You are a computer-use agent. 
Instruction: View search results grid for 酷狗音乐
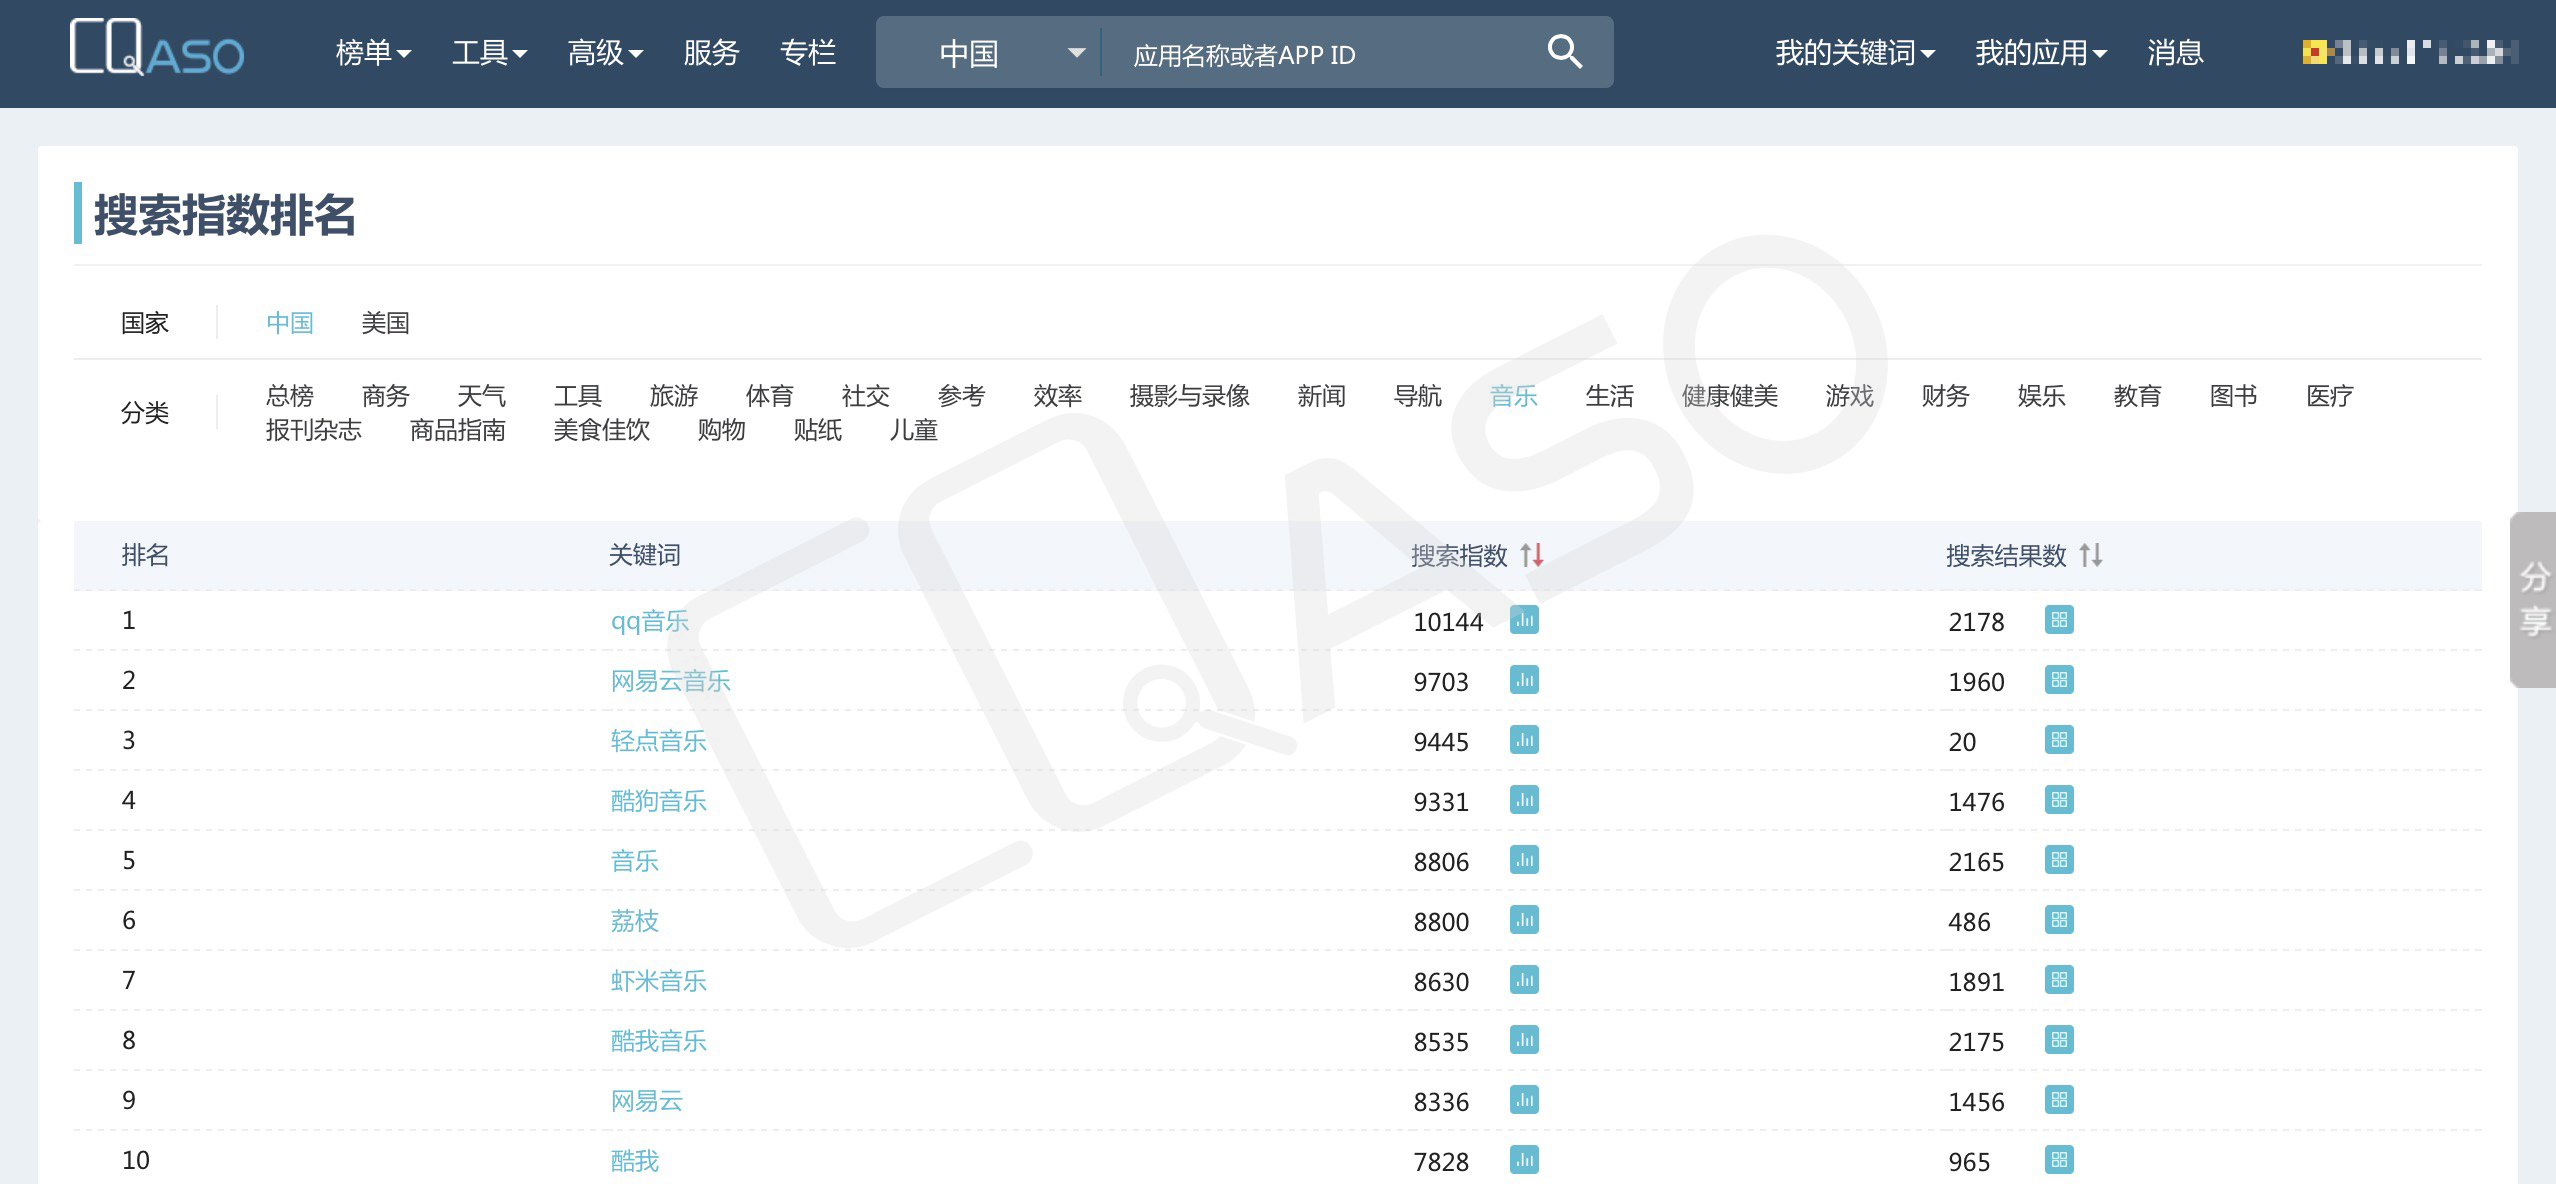click(2059, 800)
